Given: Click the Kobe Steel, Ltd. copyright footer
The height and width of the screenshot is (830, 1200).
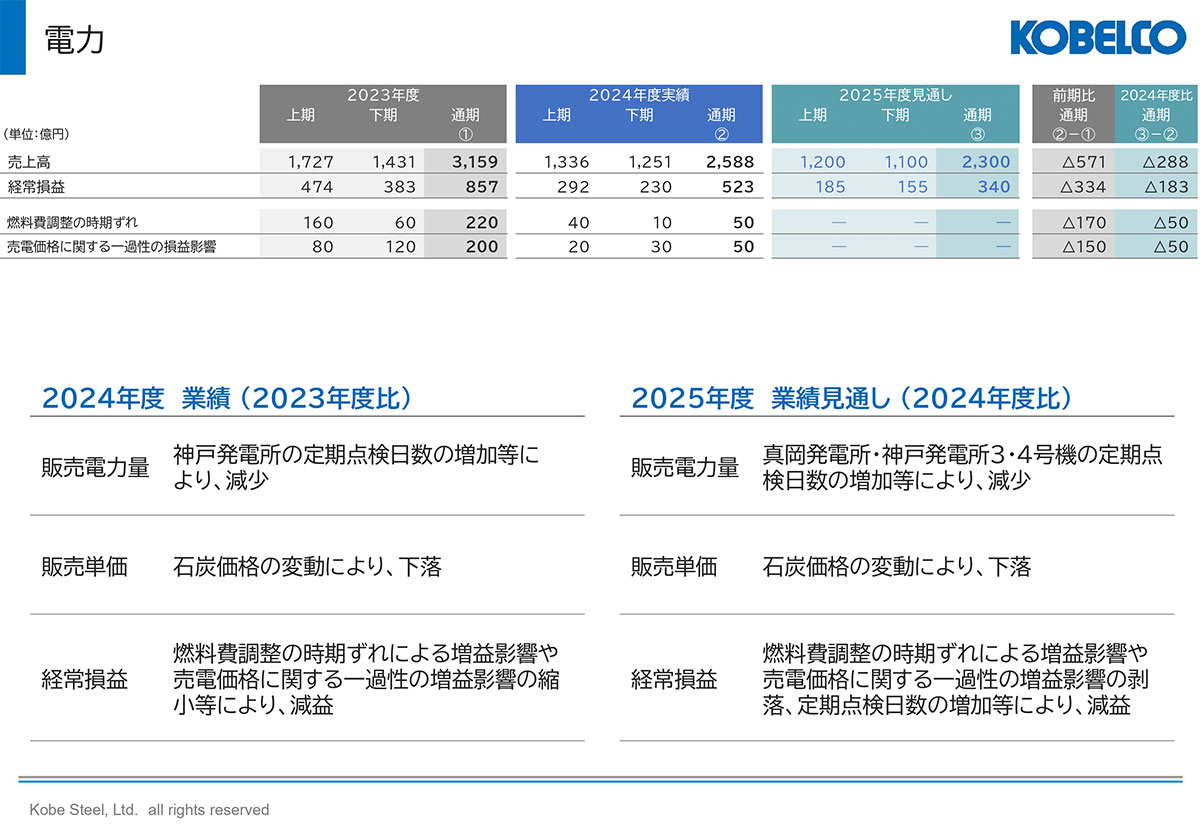Looking at the screenshot, I should (x=149, y=809).
